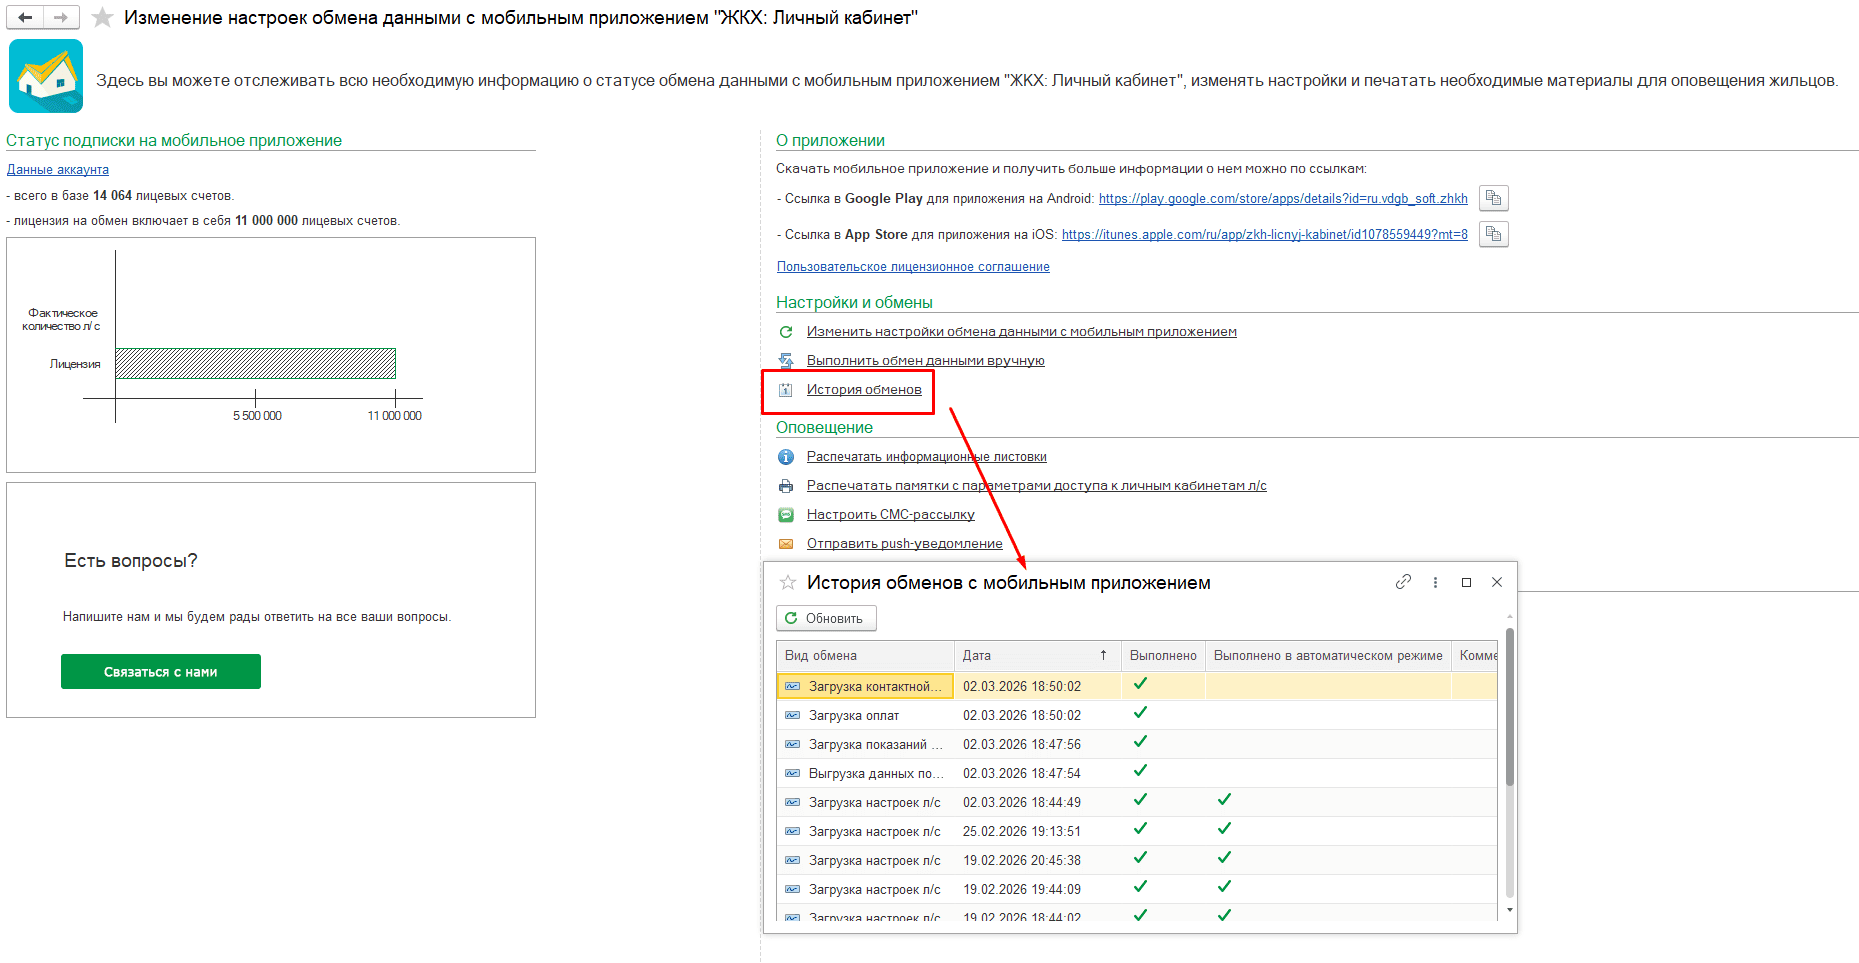
Task: Click Отправить push-уведомление link
Action: [x=904, y=544]
